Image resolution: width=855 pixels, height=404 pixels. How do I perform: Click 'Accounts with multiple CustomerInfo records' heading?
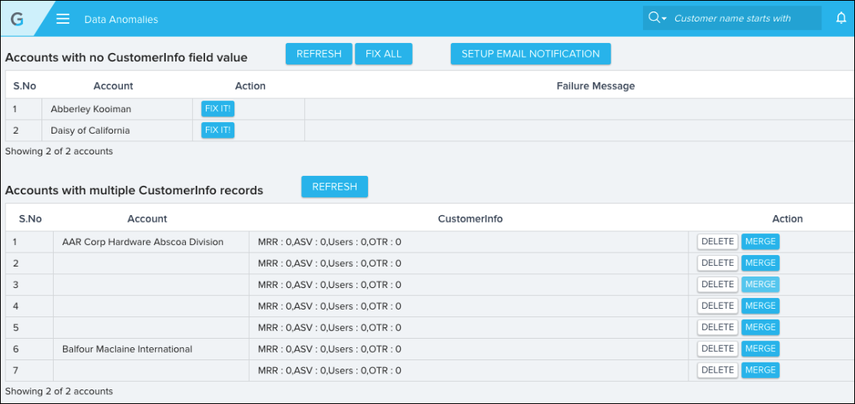(134, 190)
